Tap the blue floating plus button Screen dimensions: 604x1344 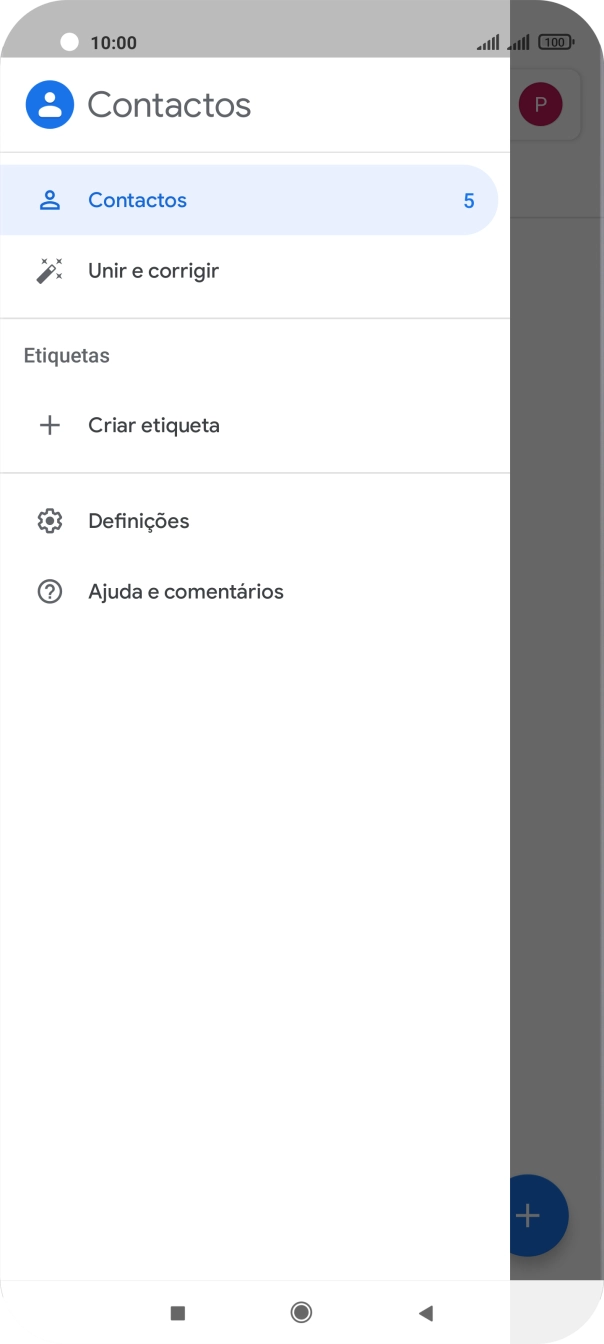tap(528, 1215)
